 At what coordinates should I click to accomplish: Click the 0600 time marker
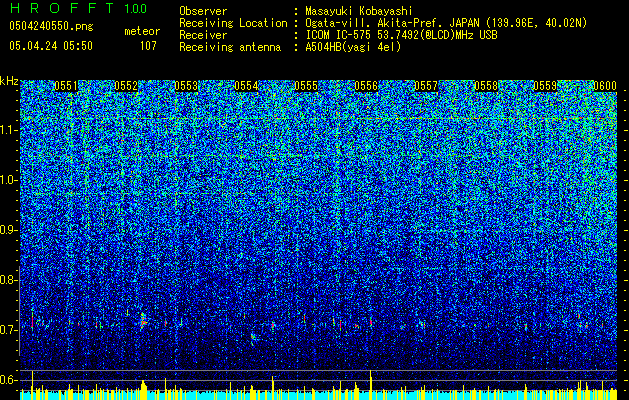pos(605,86)
